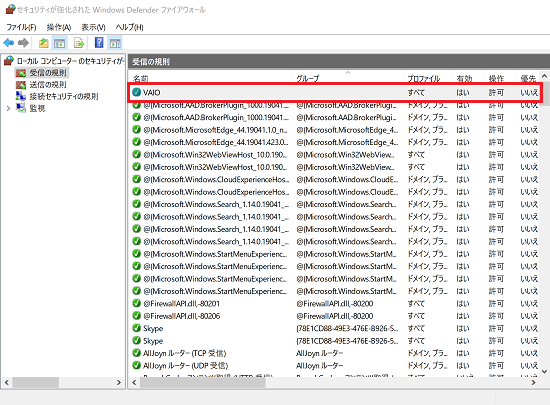Click the tree pane horizontal scrollbar thumb
This screenshot has width=550, height=405.
pos(36,383)
